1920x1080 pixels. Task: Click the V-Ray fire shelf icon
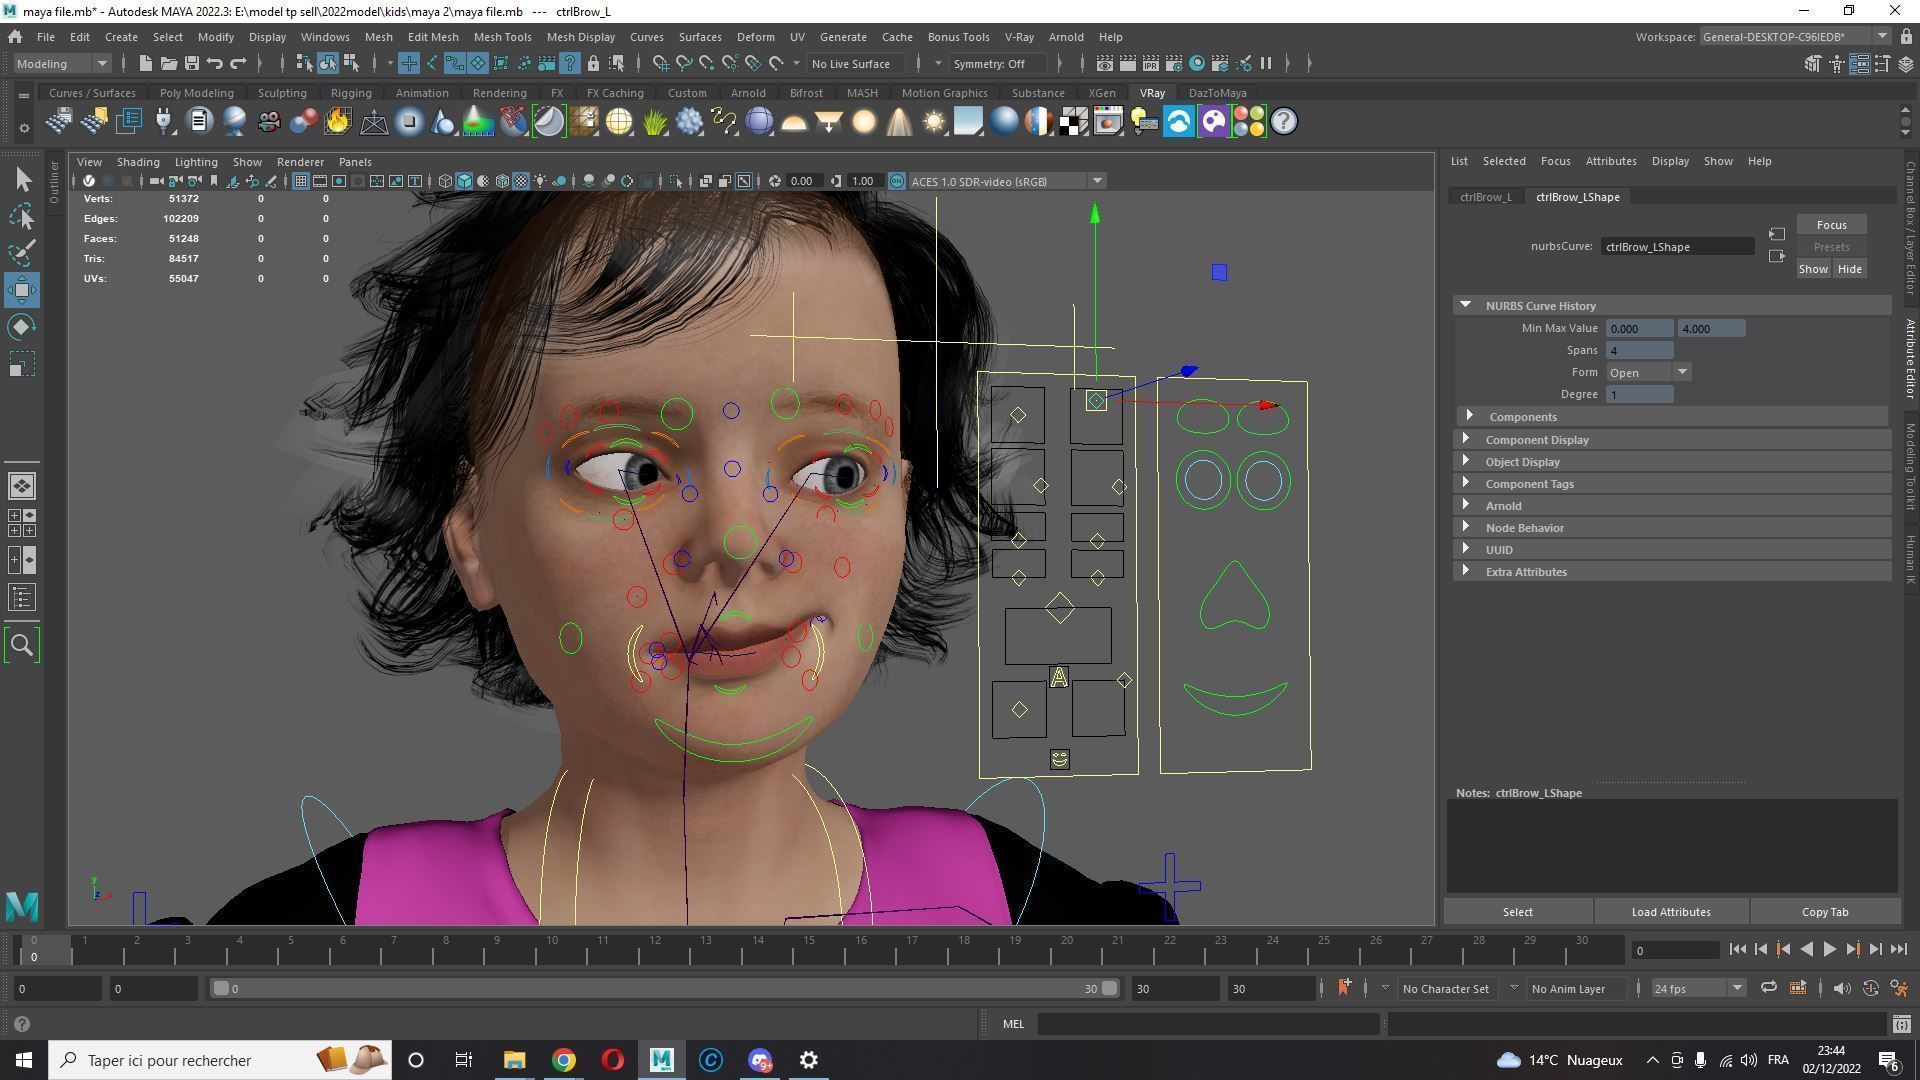338,122
